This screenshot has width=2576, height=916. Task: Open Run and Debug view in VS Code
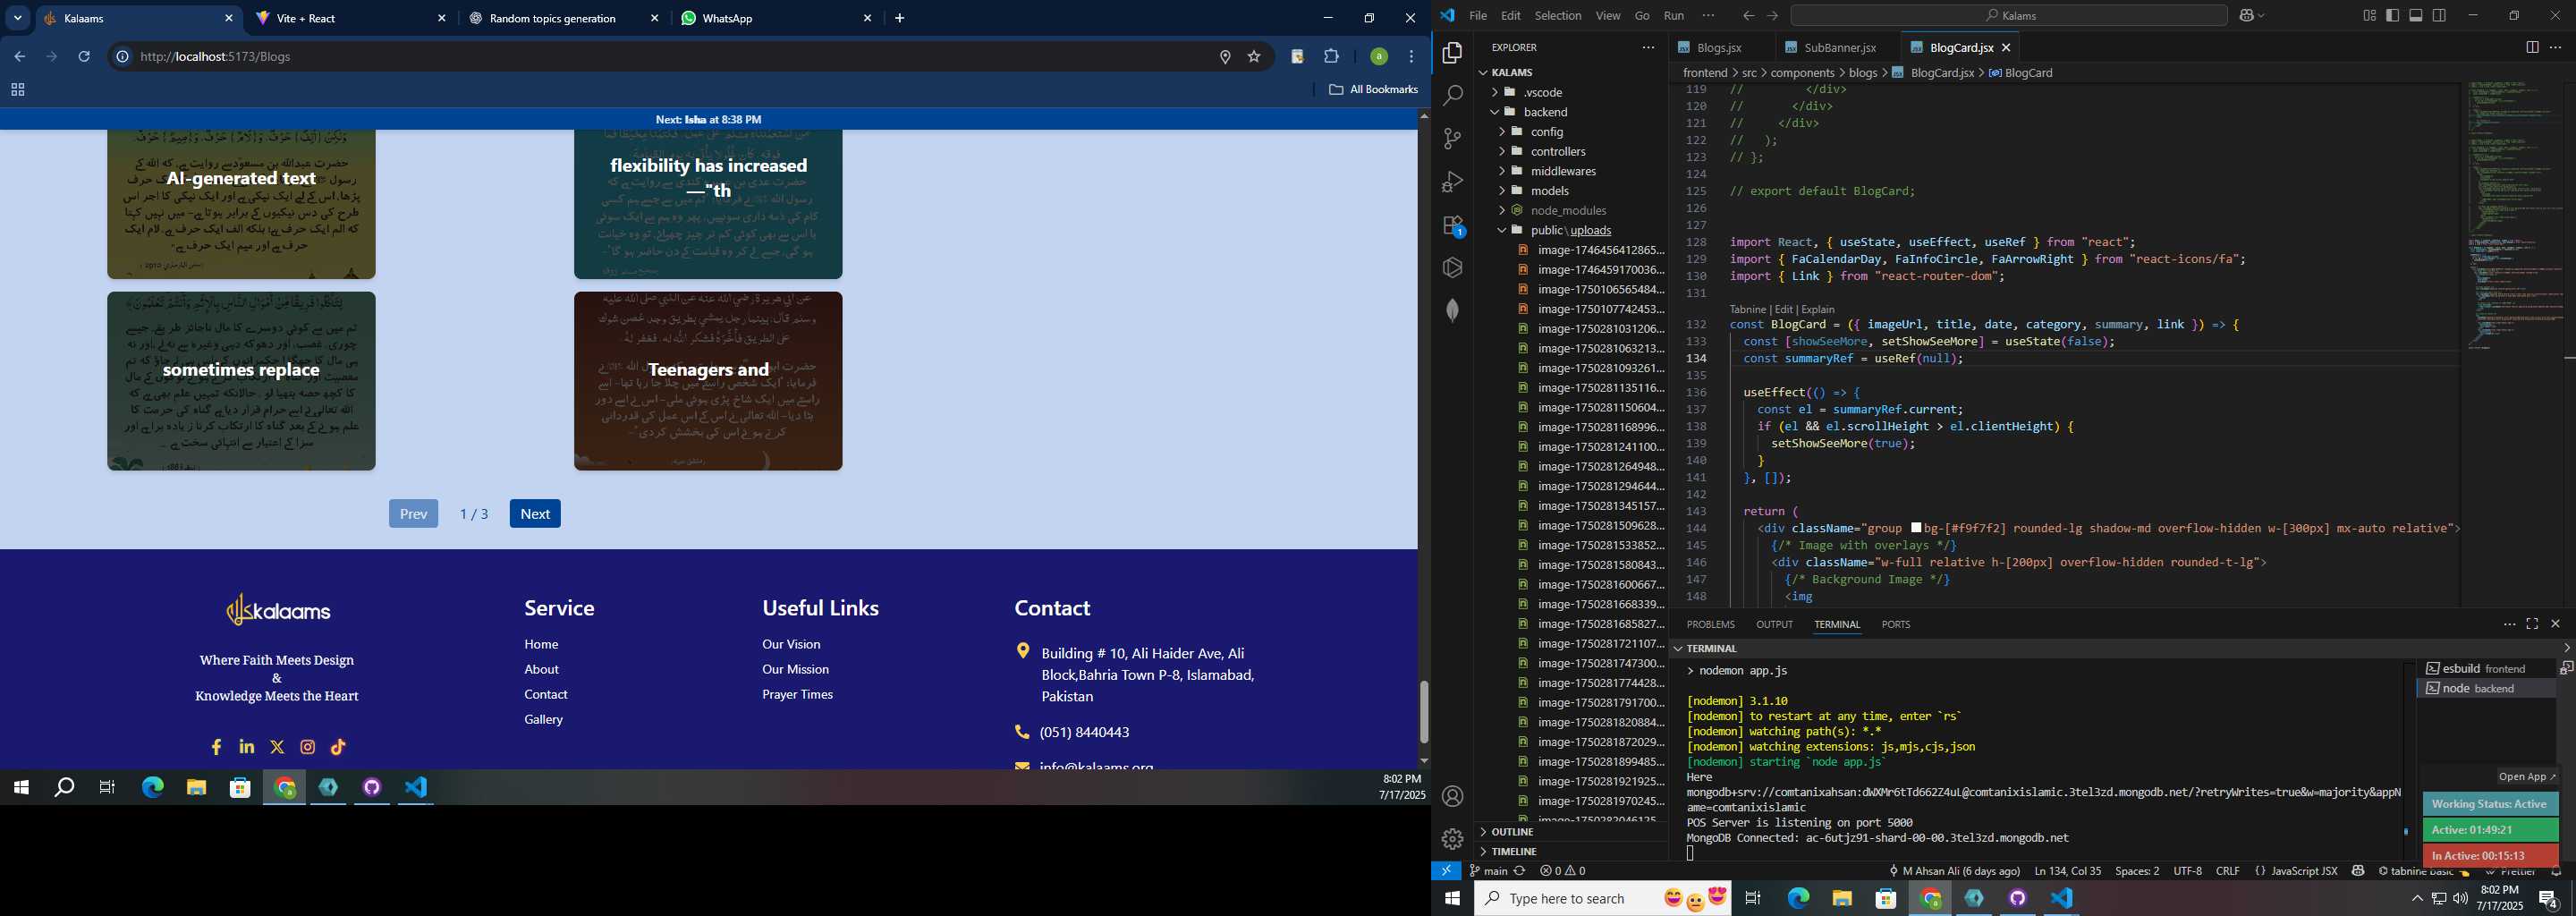(1452, 182)
